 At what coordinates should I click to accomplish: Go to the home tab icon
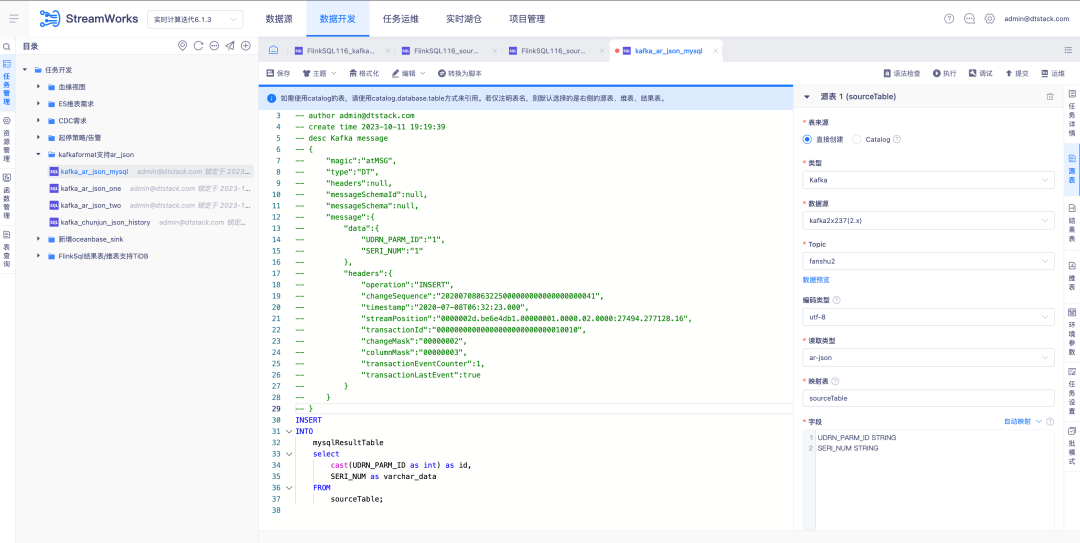pyautogui.click(x=273, y=50)
